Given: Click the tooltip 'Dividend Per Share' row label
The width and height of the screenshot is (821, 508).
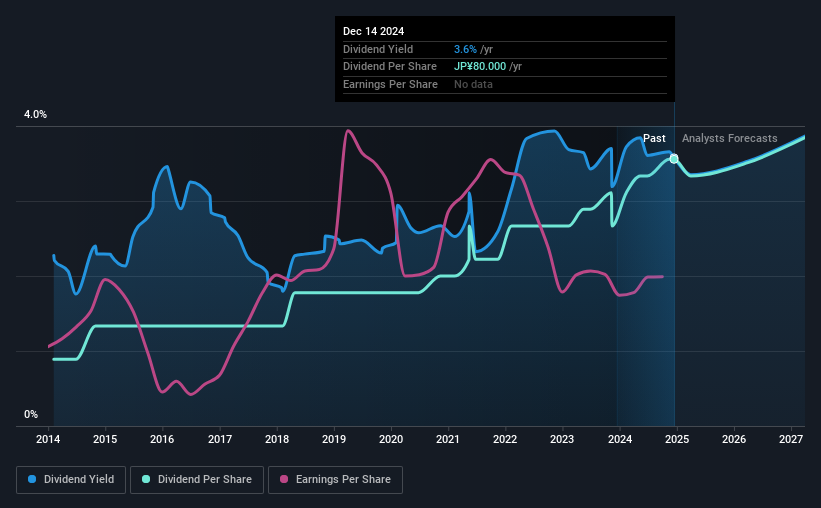Looking at the screenshot, I should [390, 67].
